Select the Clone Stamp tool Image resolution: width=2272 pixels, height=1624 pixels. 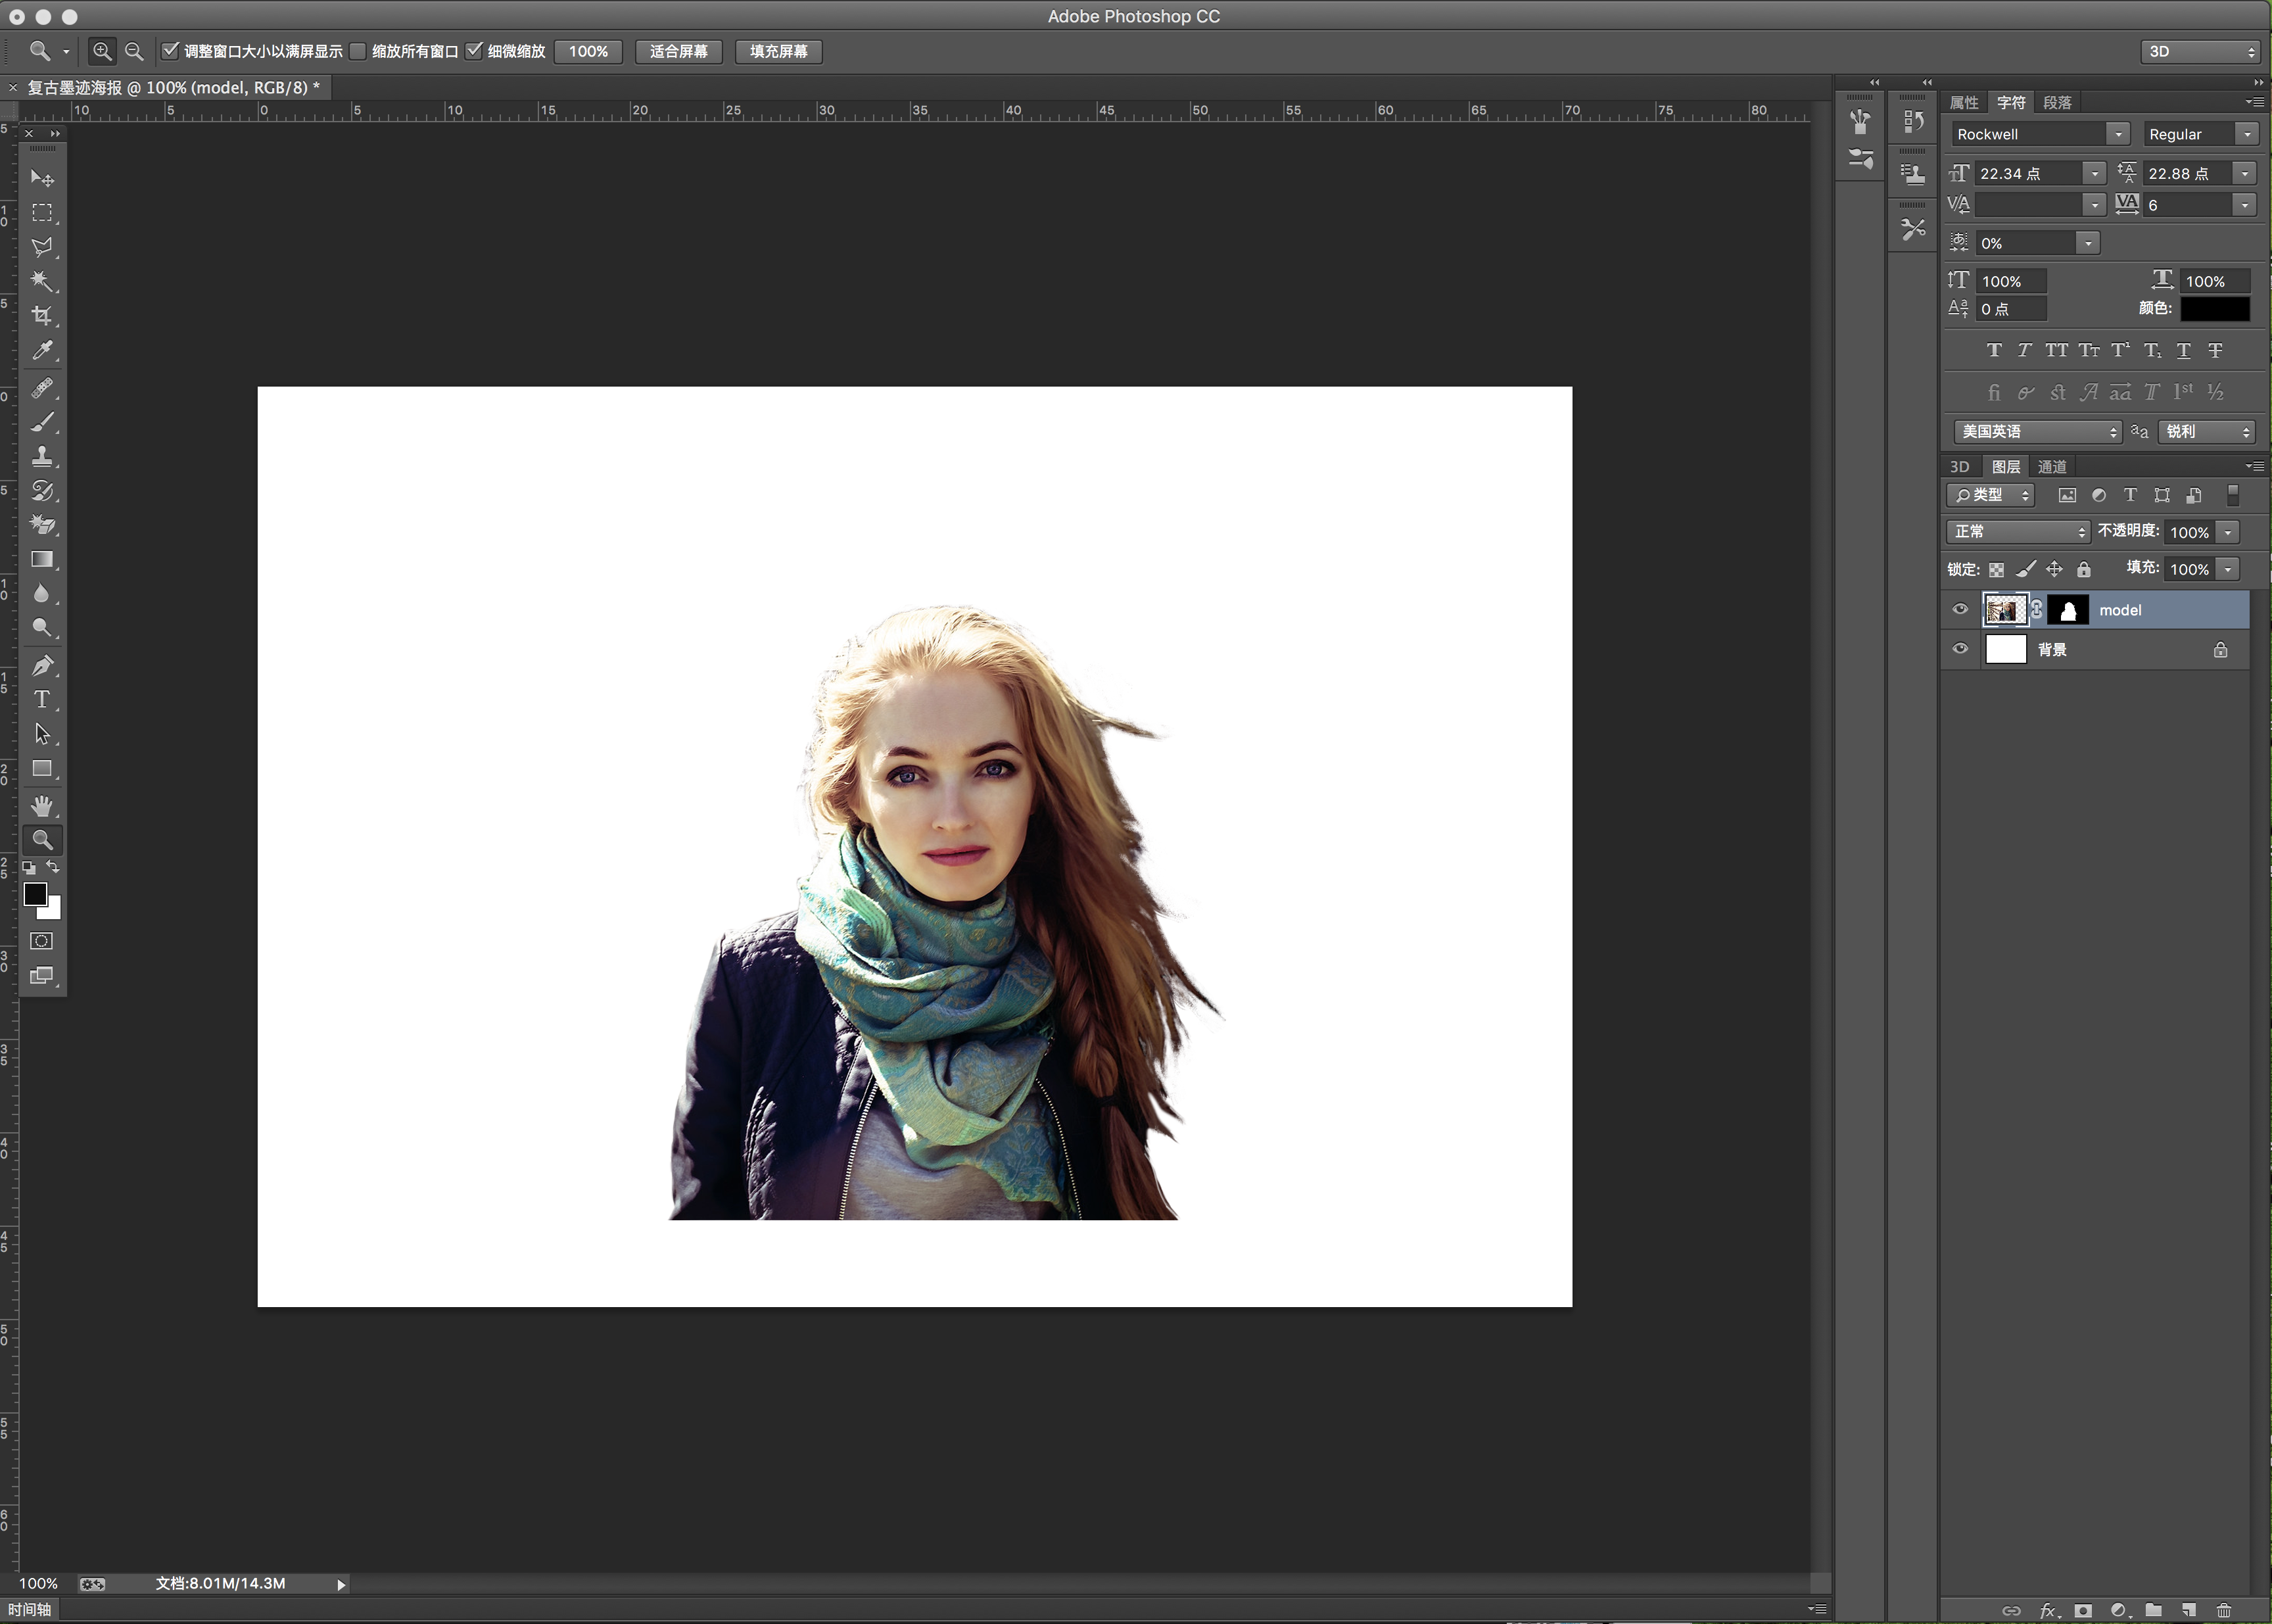coord(42,457)
